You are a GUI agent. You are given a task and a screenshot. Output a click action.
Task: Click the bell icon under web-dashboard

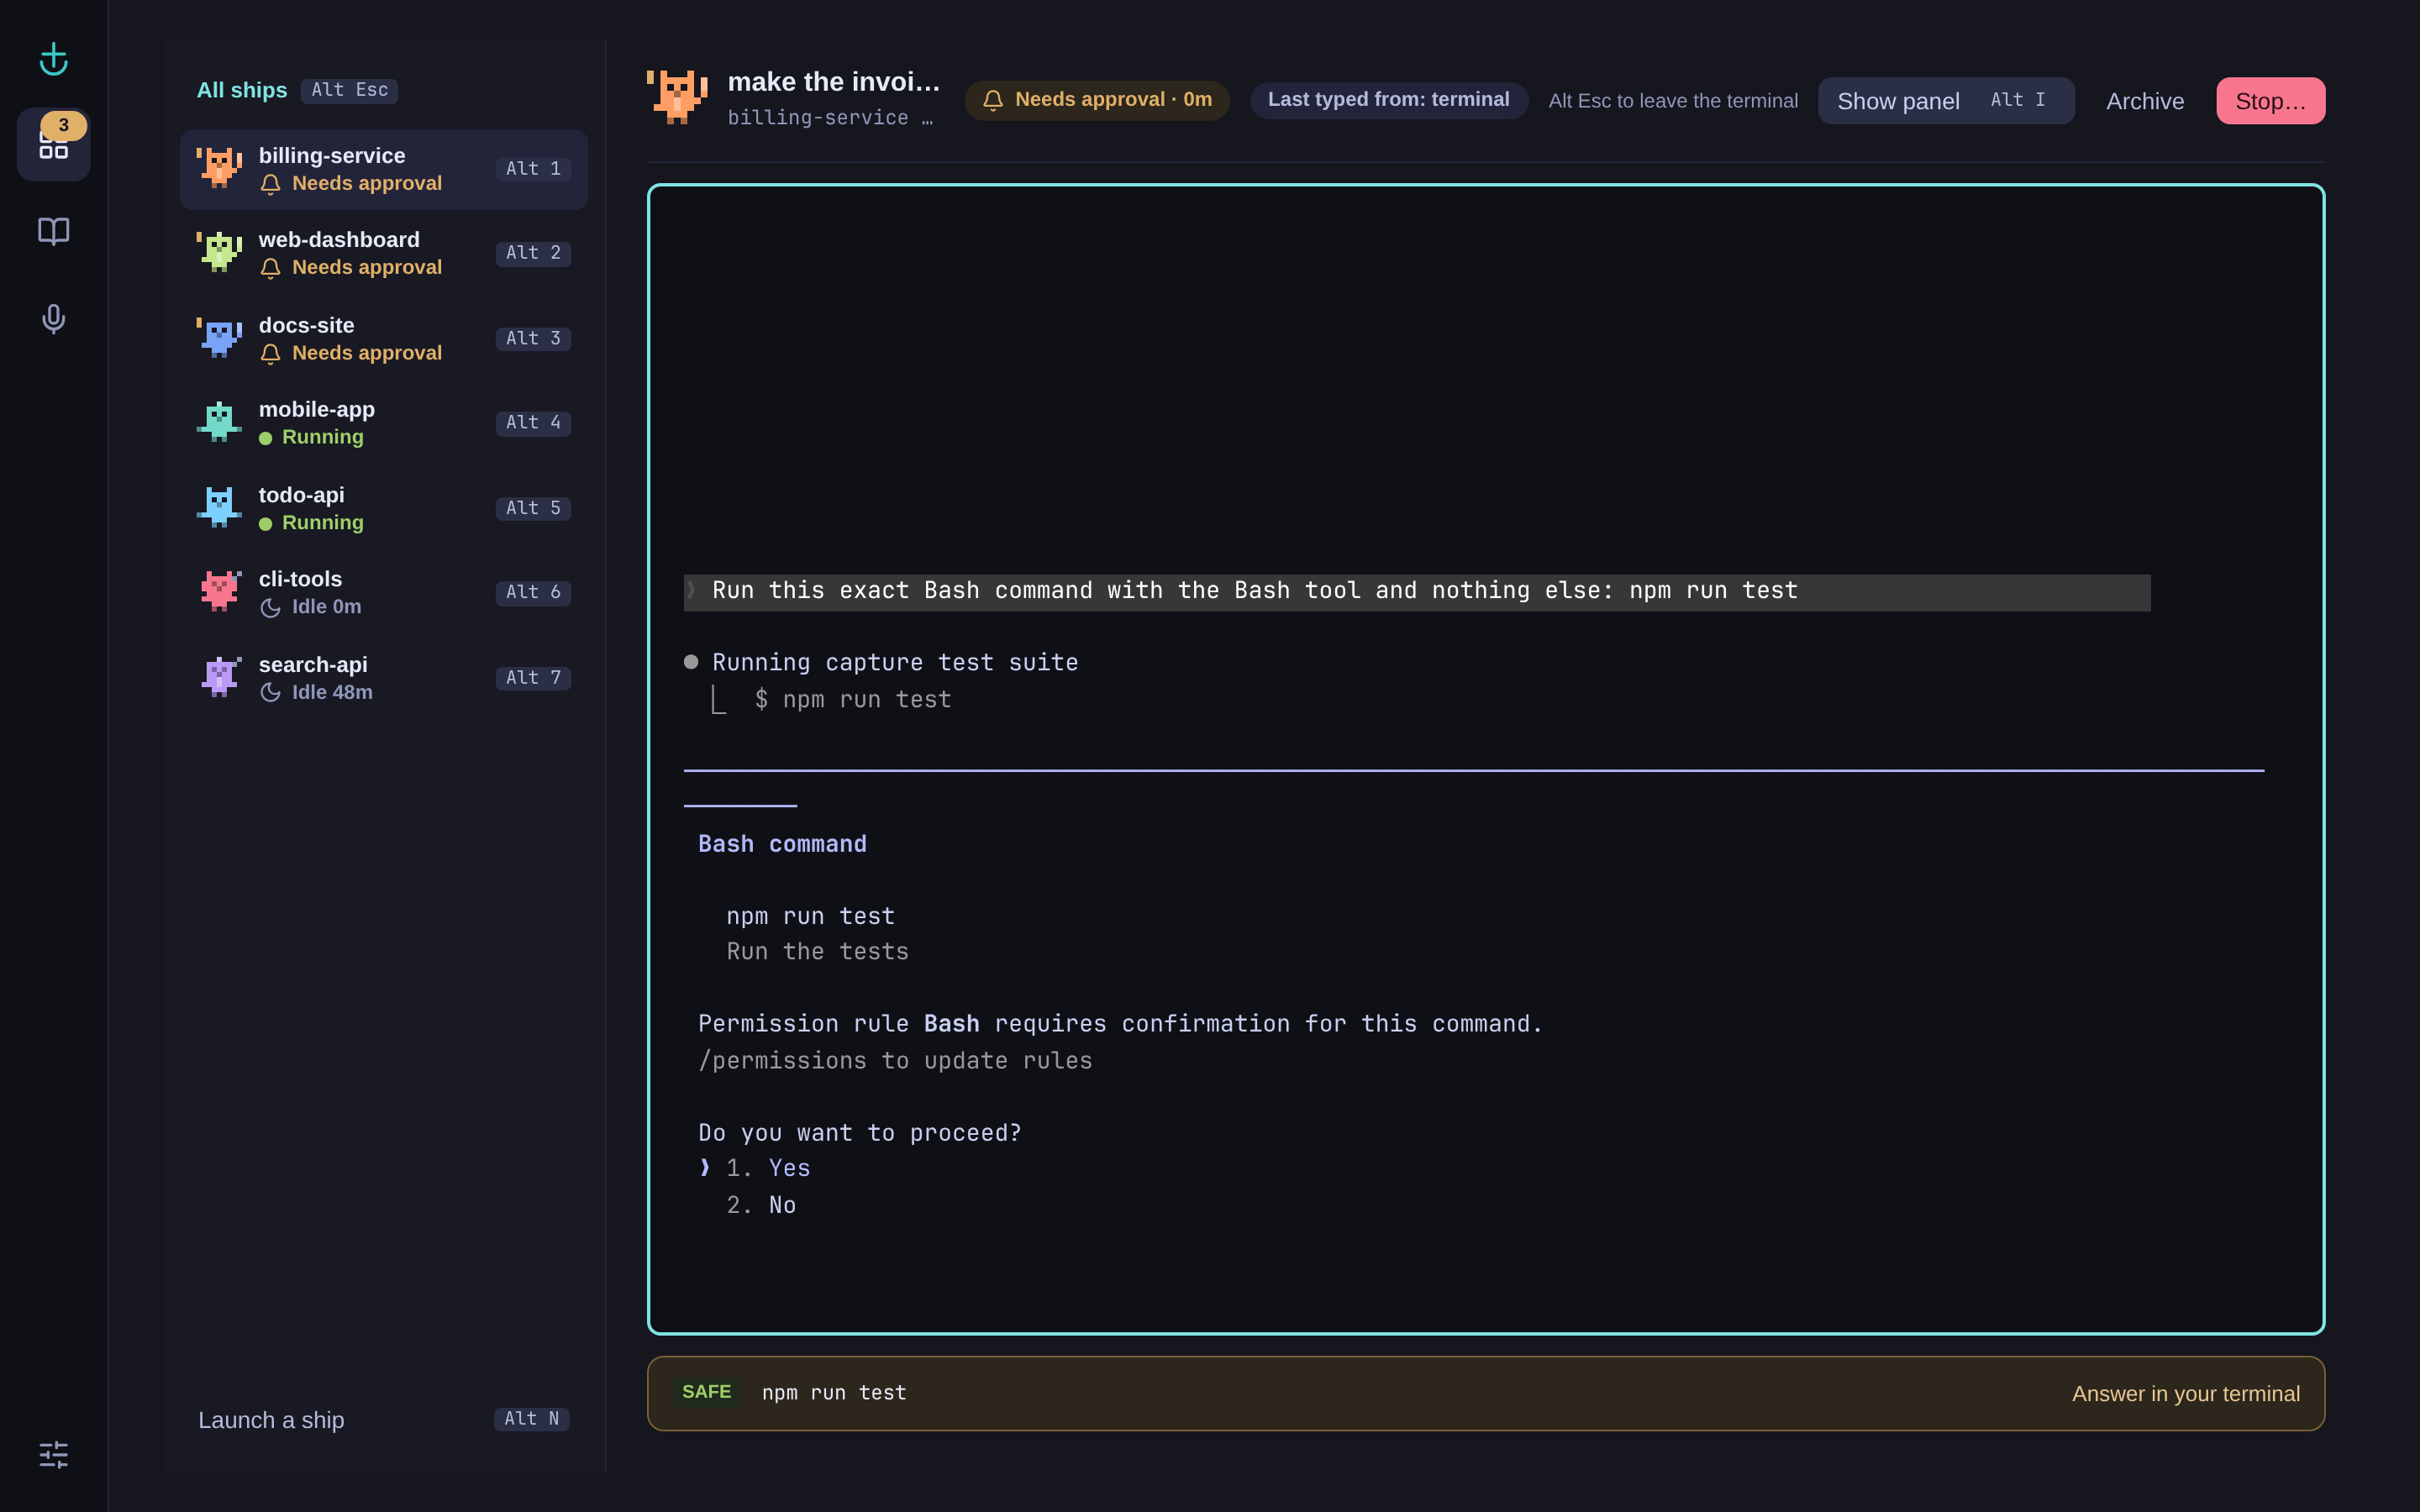click(x=270, y=268)
